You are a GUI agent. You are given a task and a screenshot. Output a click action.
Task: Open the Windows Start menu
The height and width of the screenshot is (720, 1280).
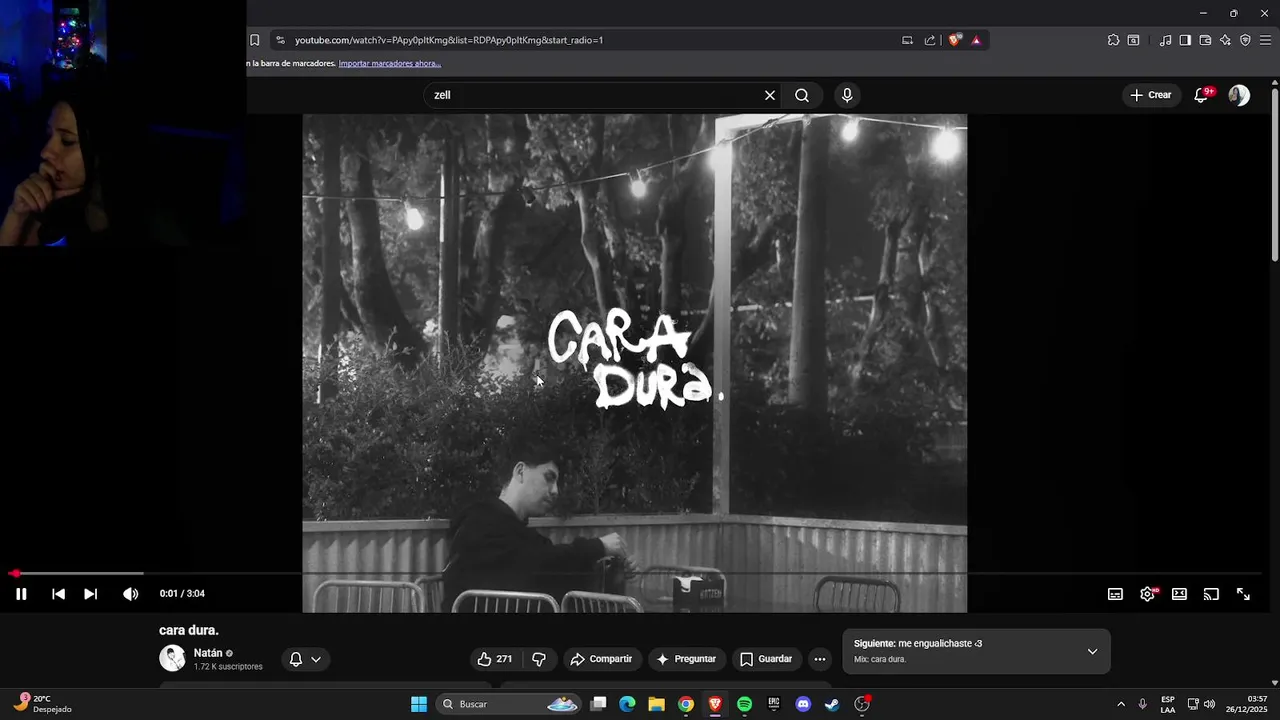pos(419,704)
